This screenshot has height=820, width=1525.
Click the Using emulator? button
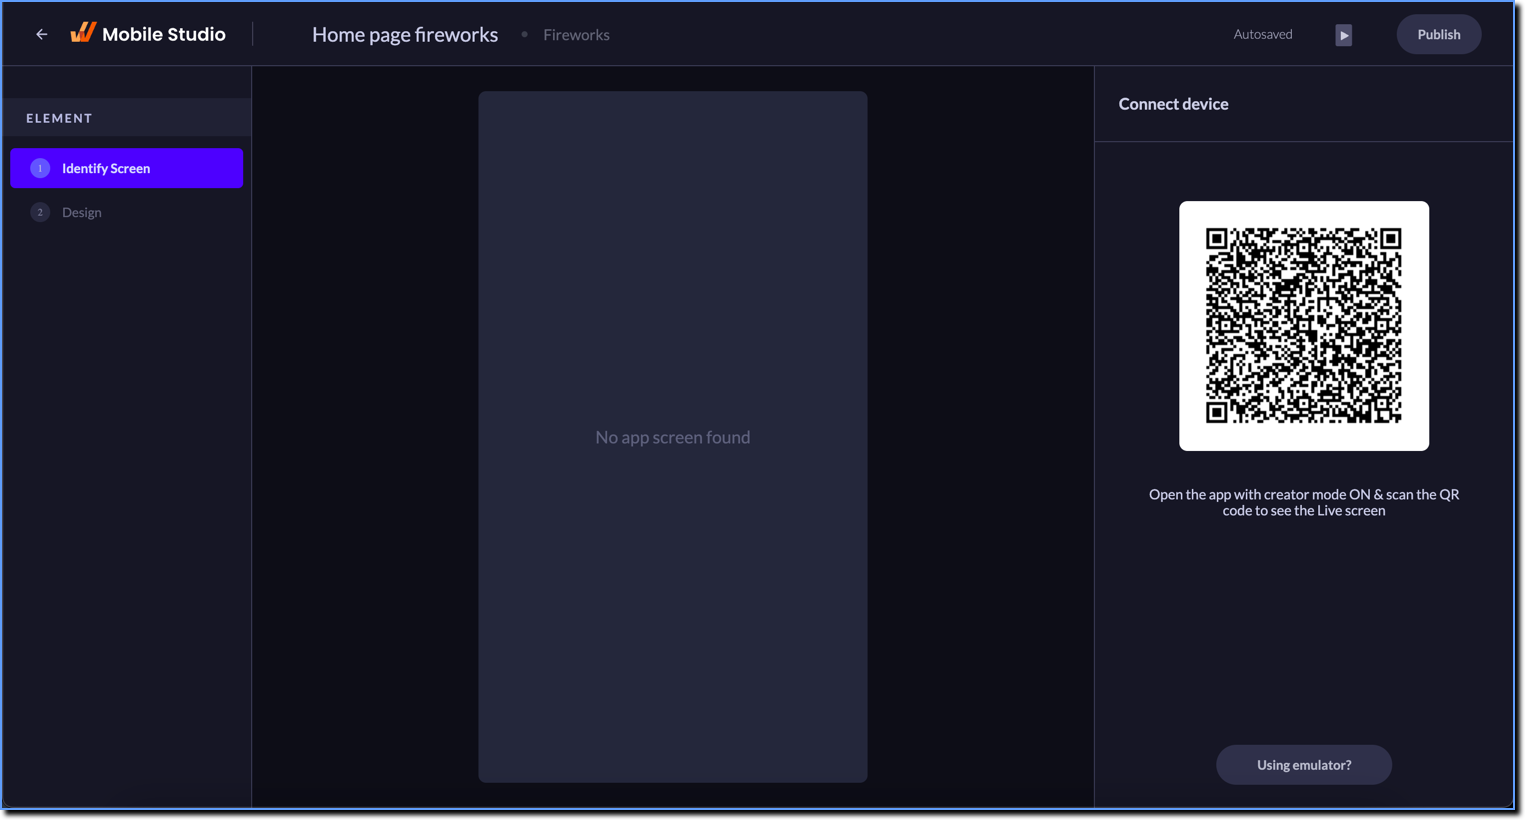tap(1303, 765)
